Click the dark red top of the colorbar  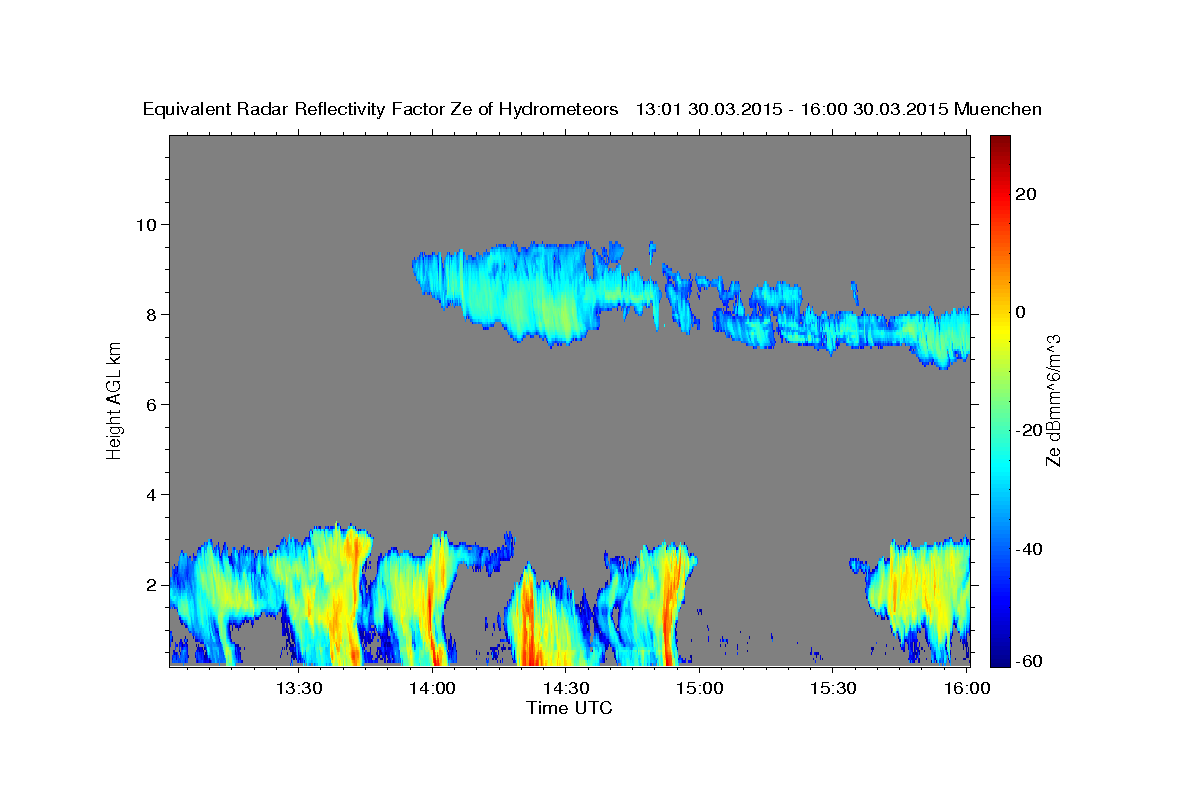pos(1000,145)
